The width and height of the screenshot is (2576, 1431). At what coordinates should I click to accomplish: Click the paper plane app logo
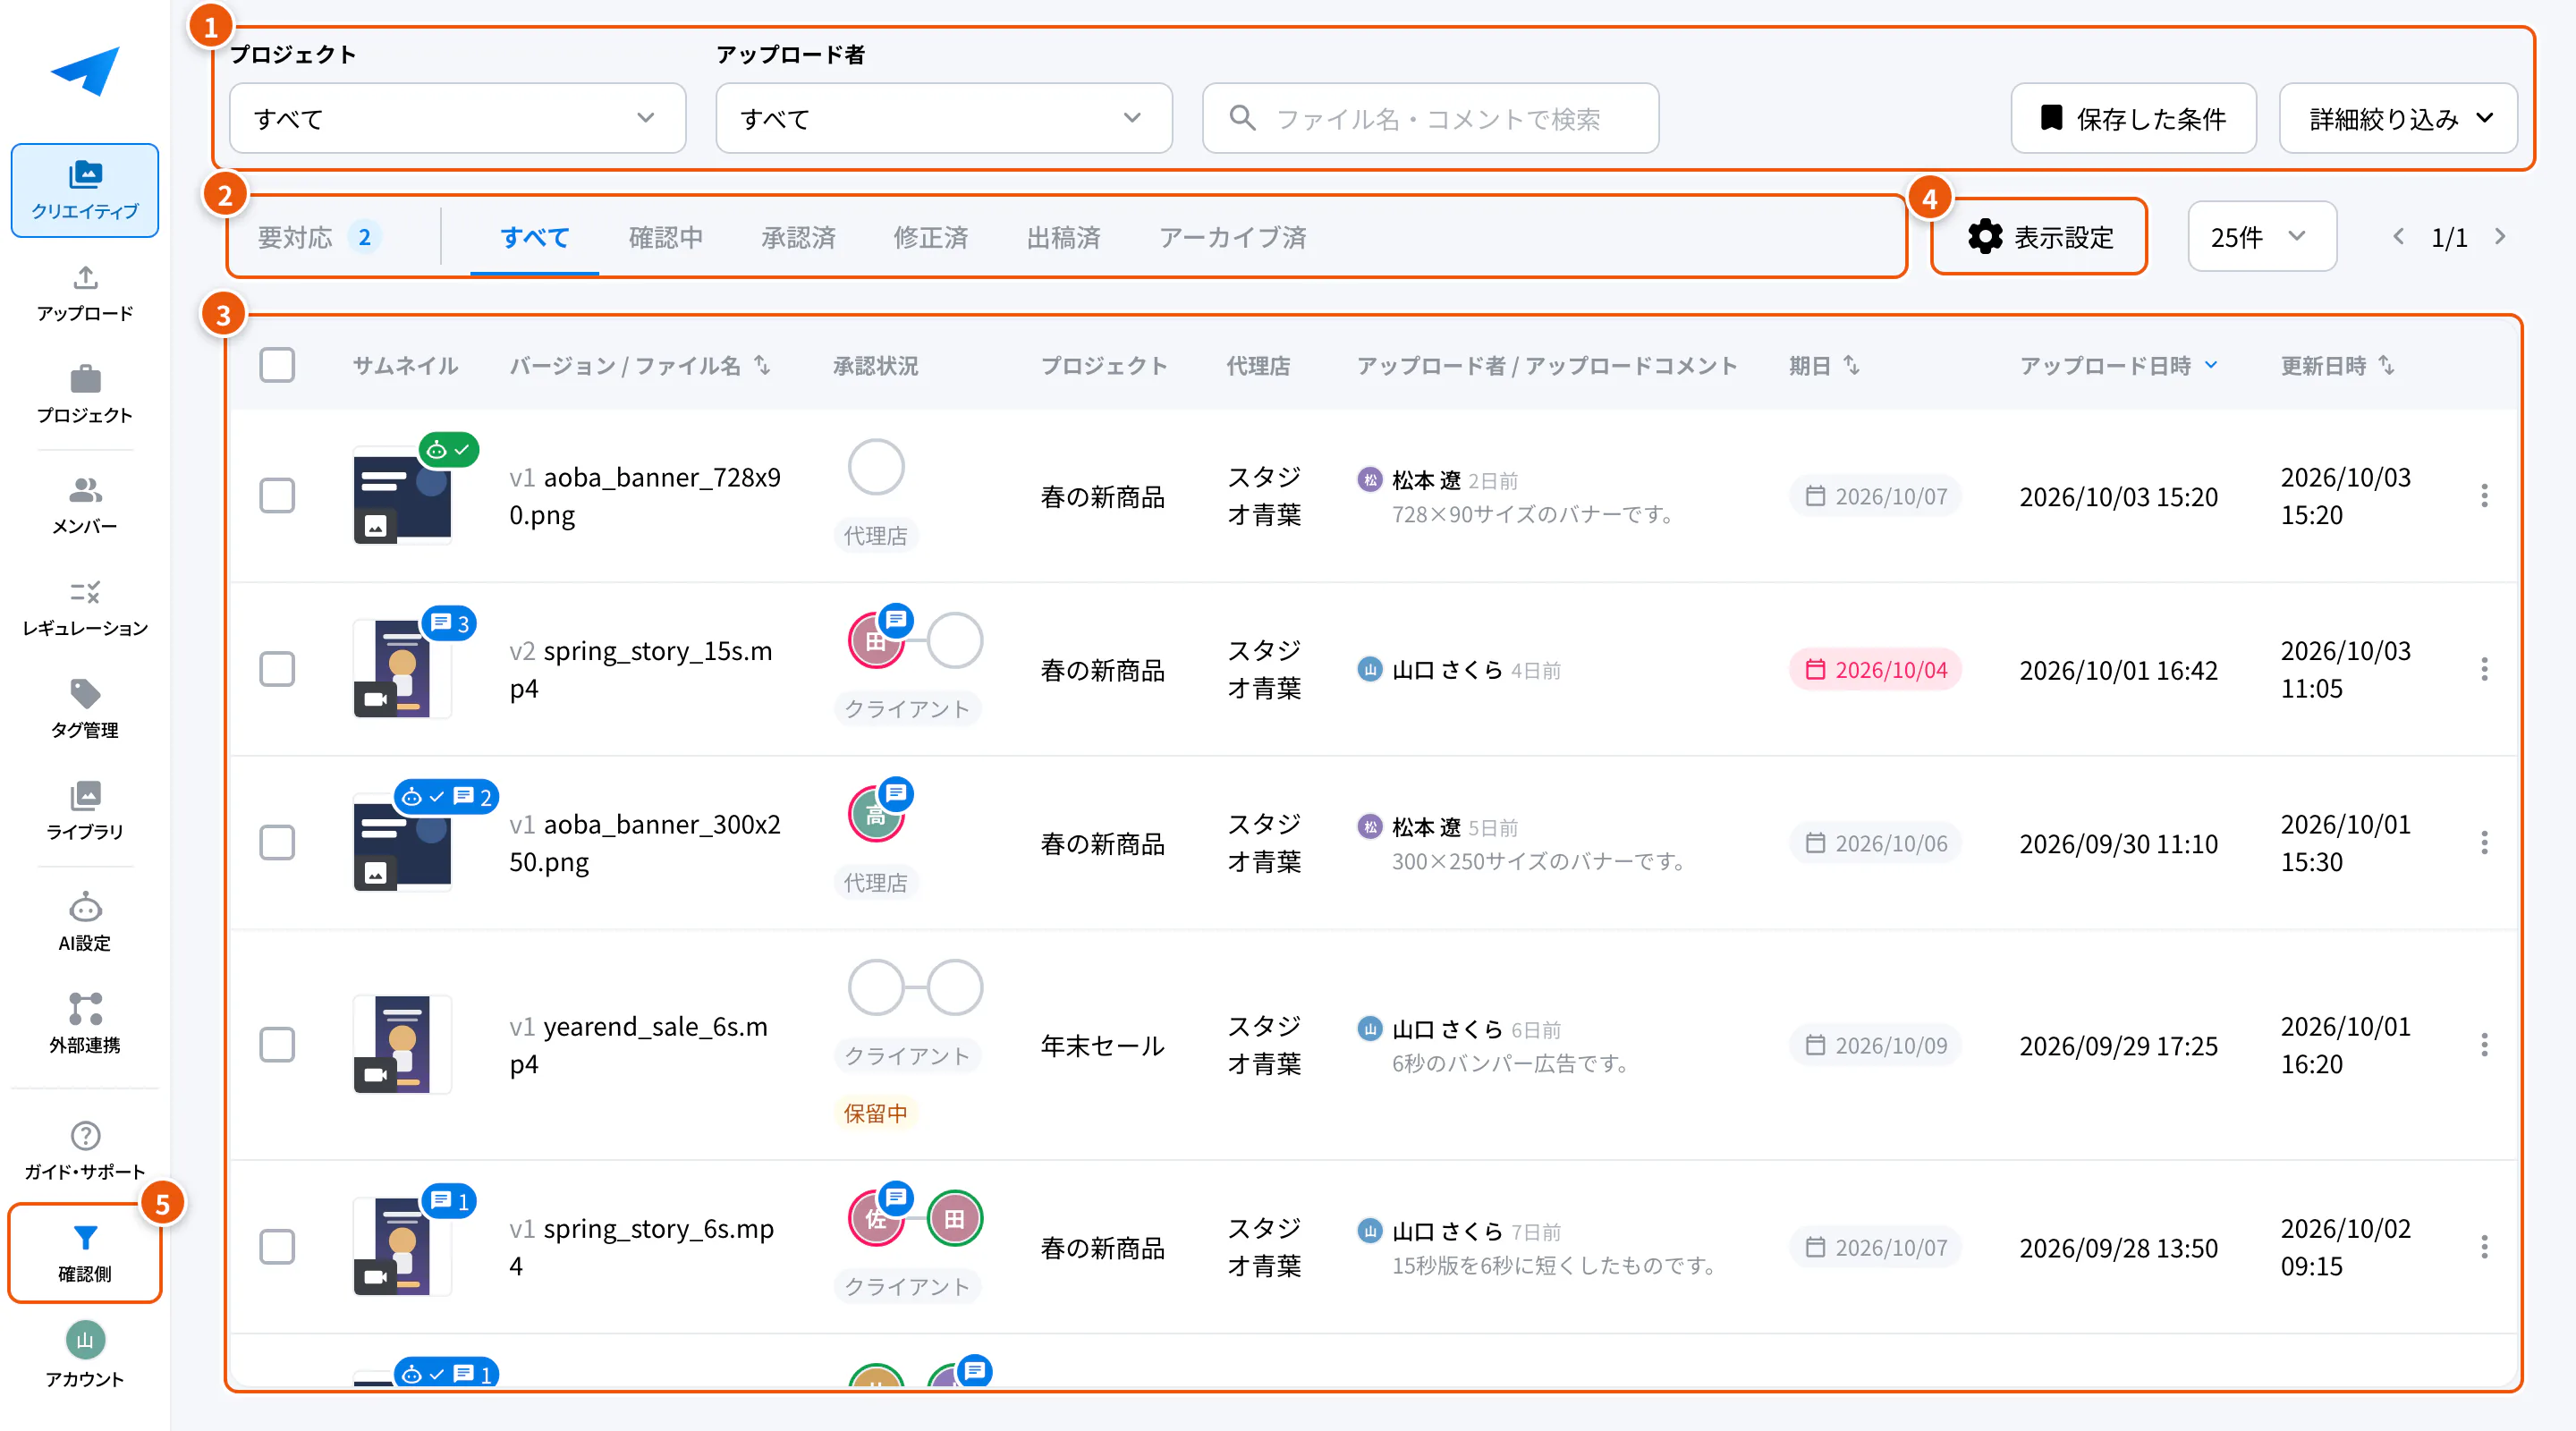[85, 71]
